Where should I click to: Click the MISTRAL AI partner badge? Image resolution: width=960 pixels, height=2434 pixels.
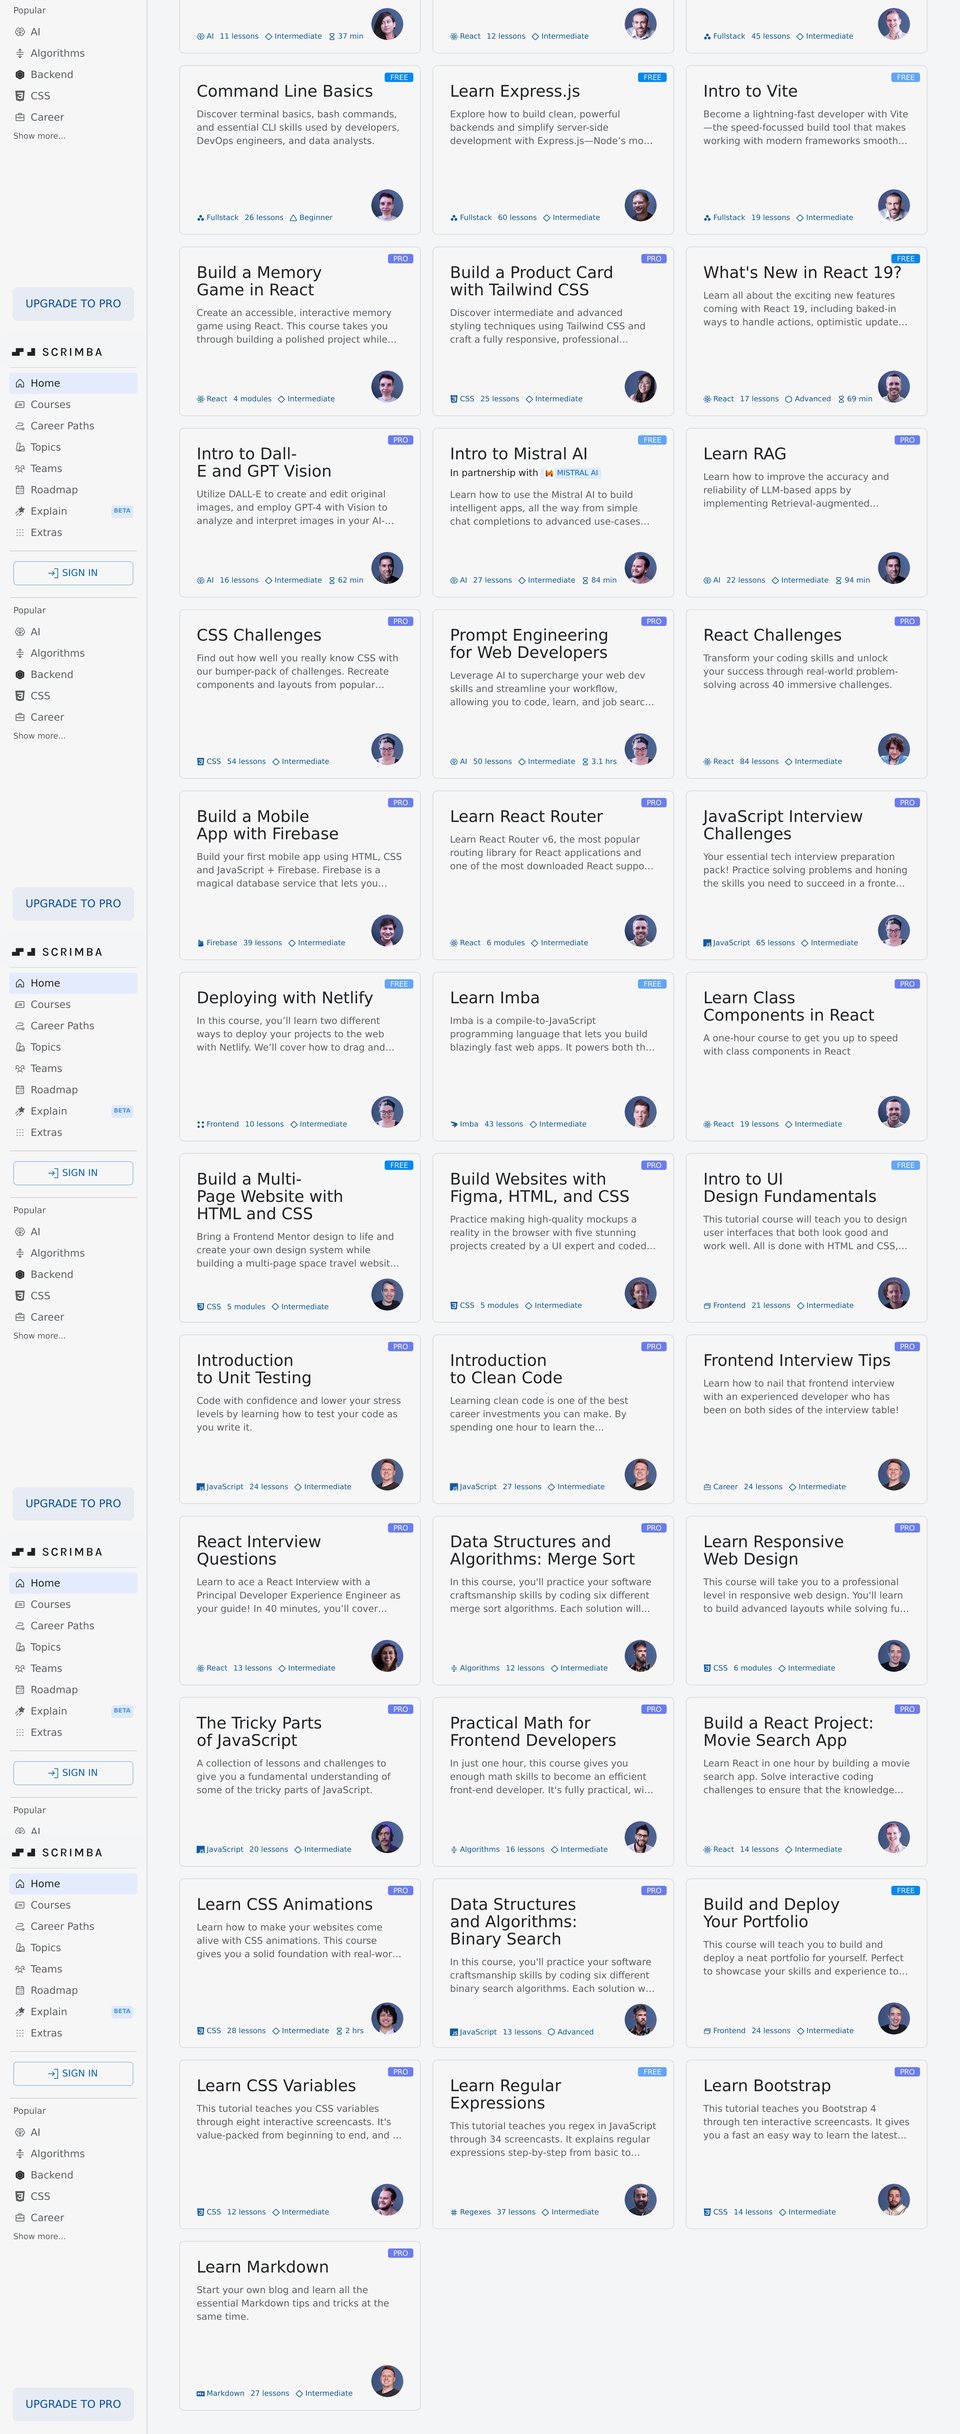coord(572,473)
